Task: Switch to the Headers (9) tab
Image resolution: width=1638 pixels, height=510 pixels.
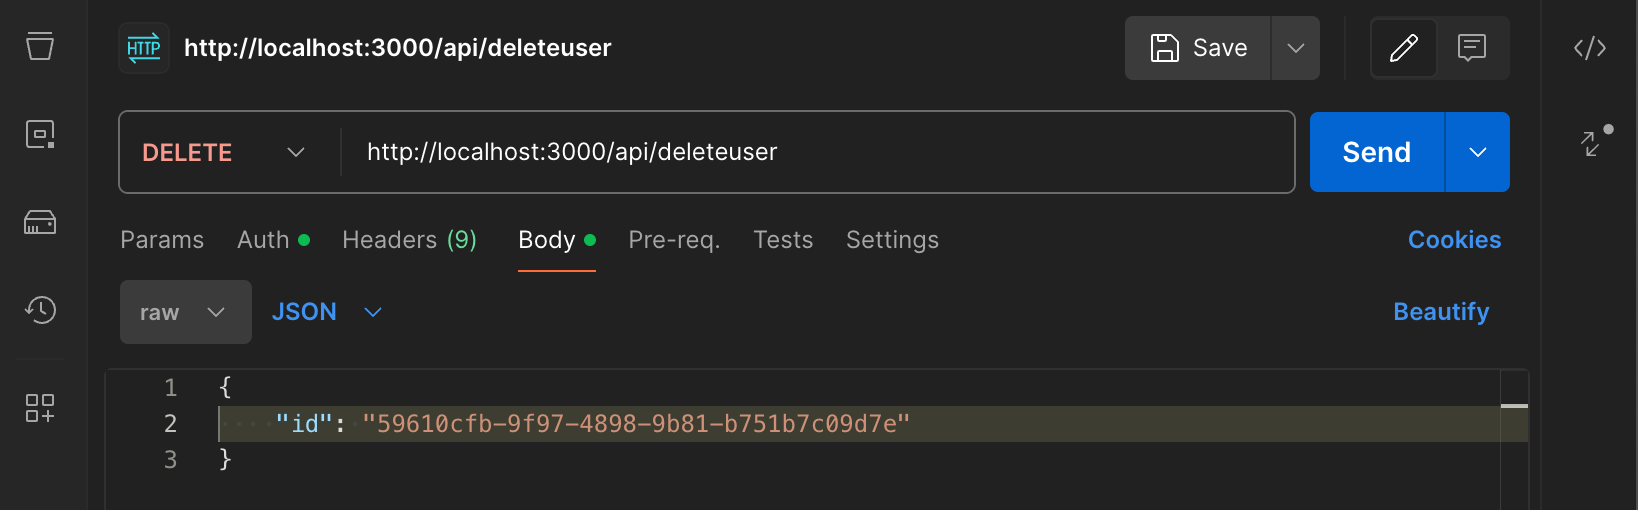Action: pos(409,240)
